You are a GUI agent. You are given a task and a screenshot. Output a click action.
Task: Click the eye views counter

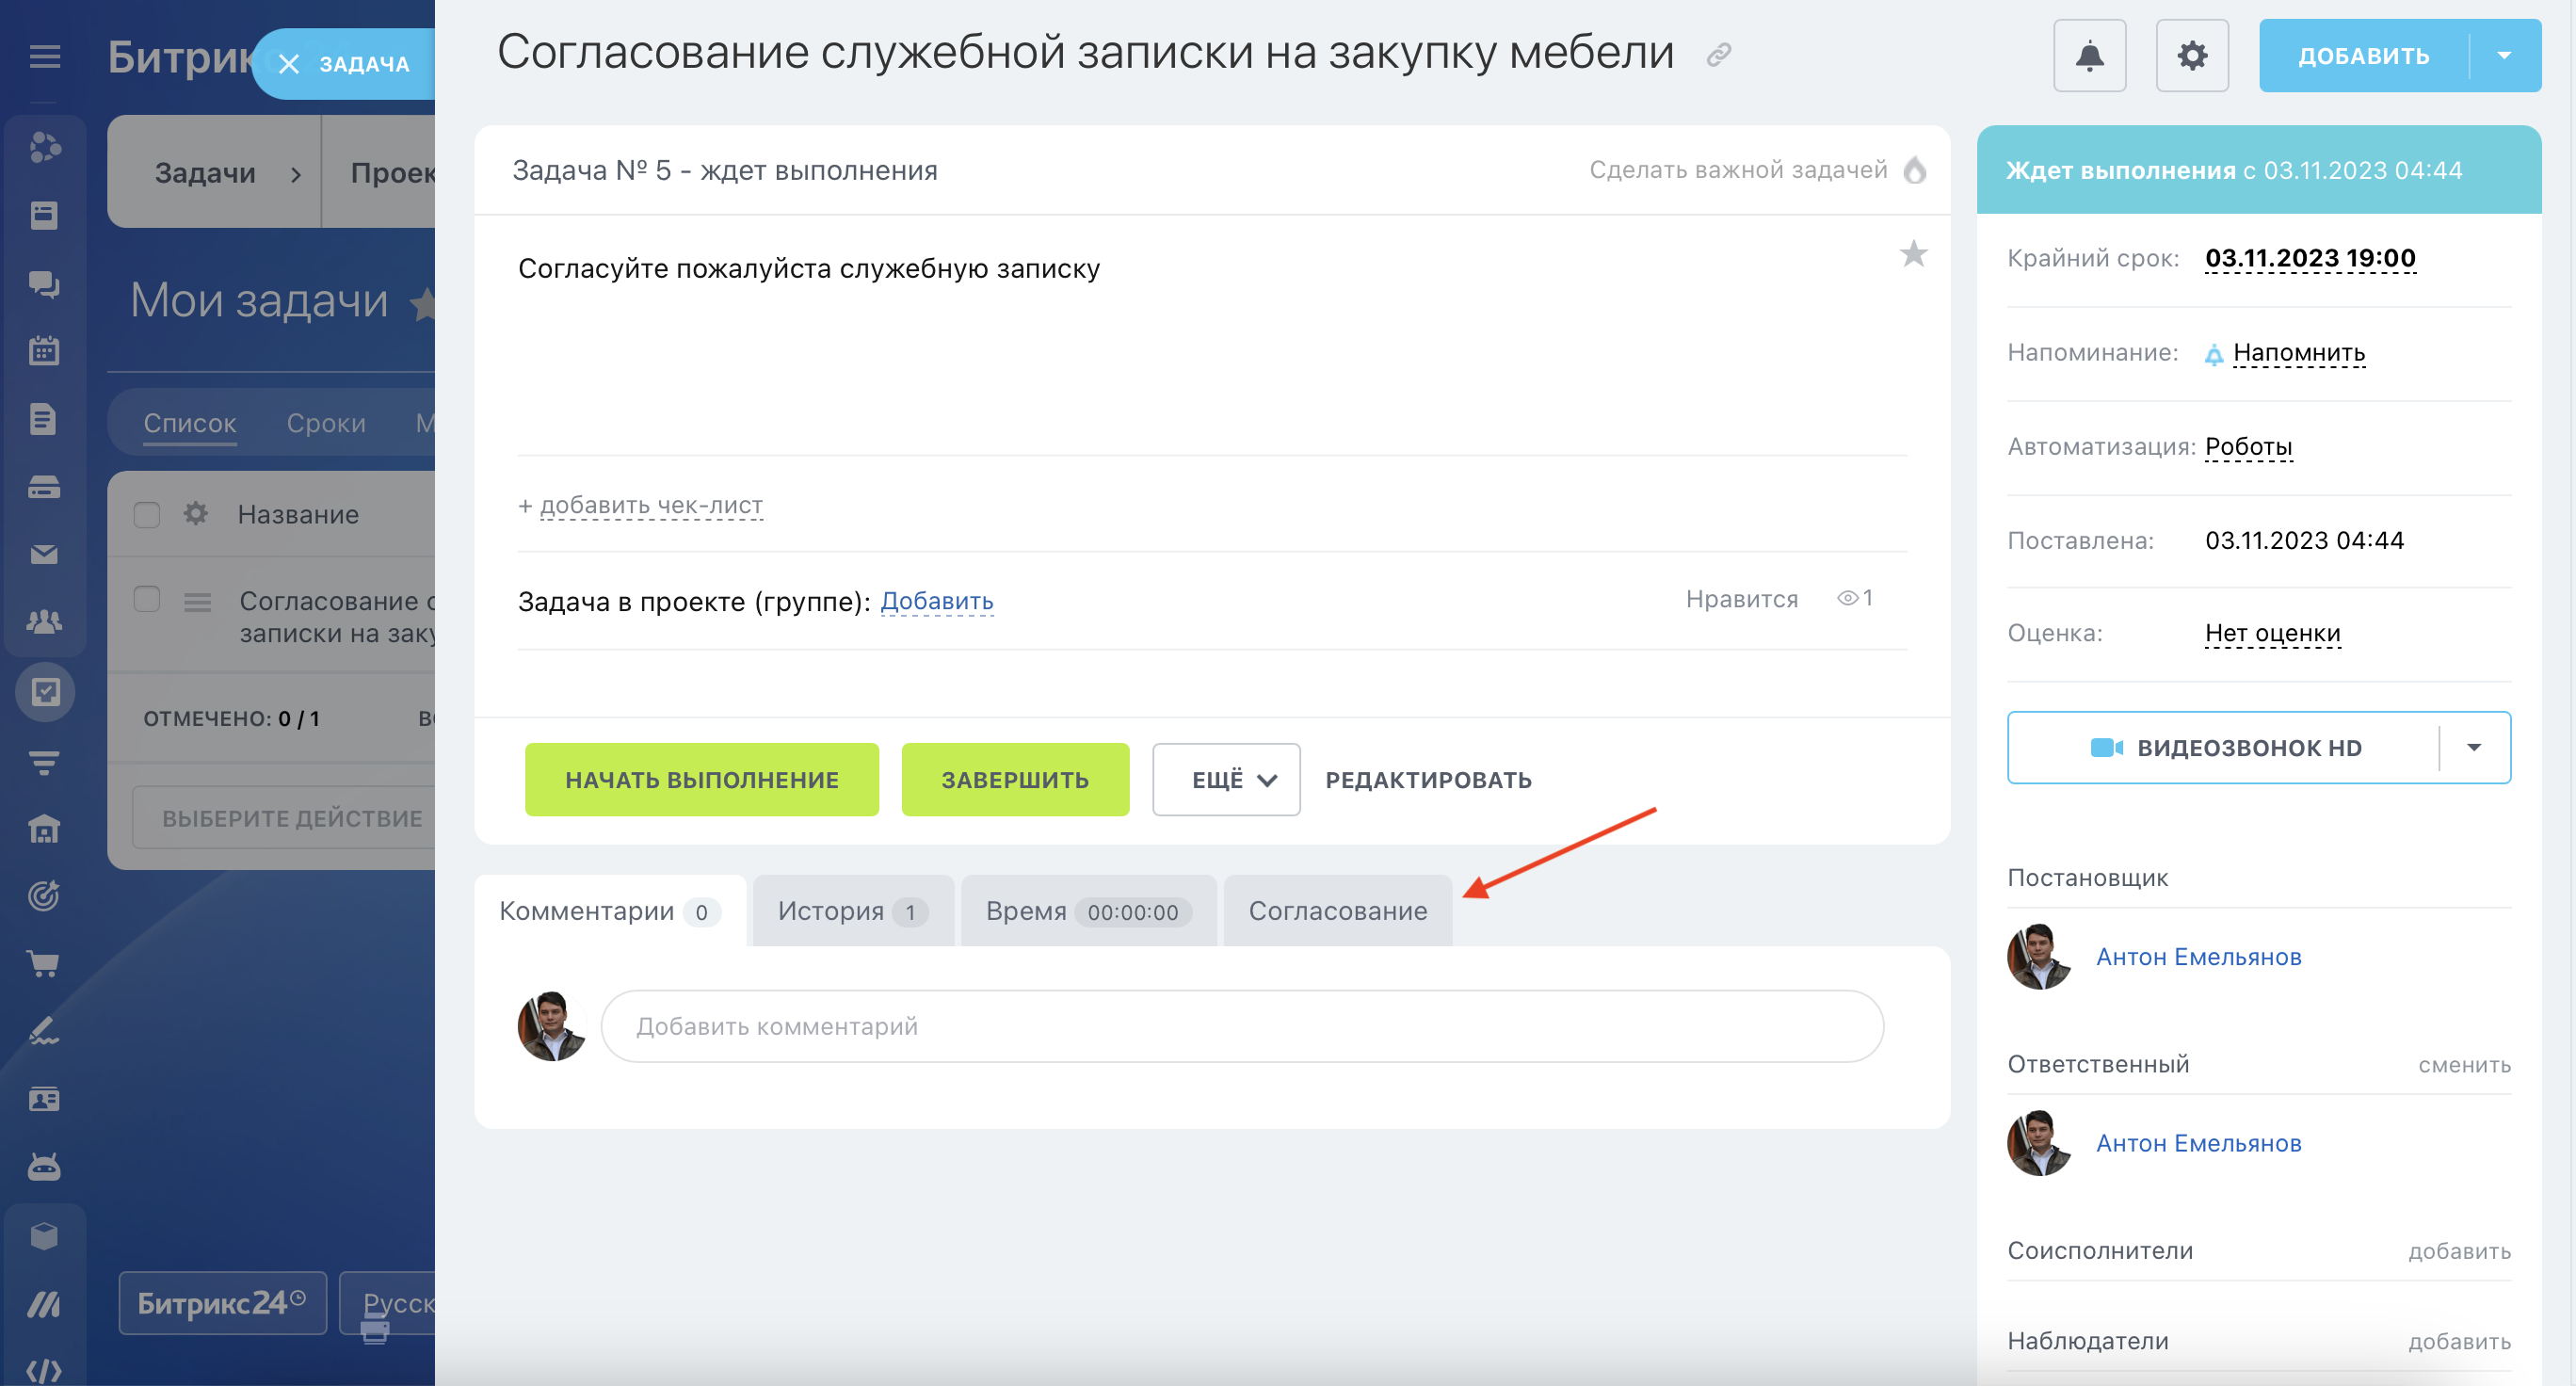(1854, 598)
